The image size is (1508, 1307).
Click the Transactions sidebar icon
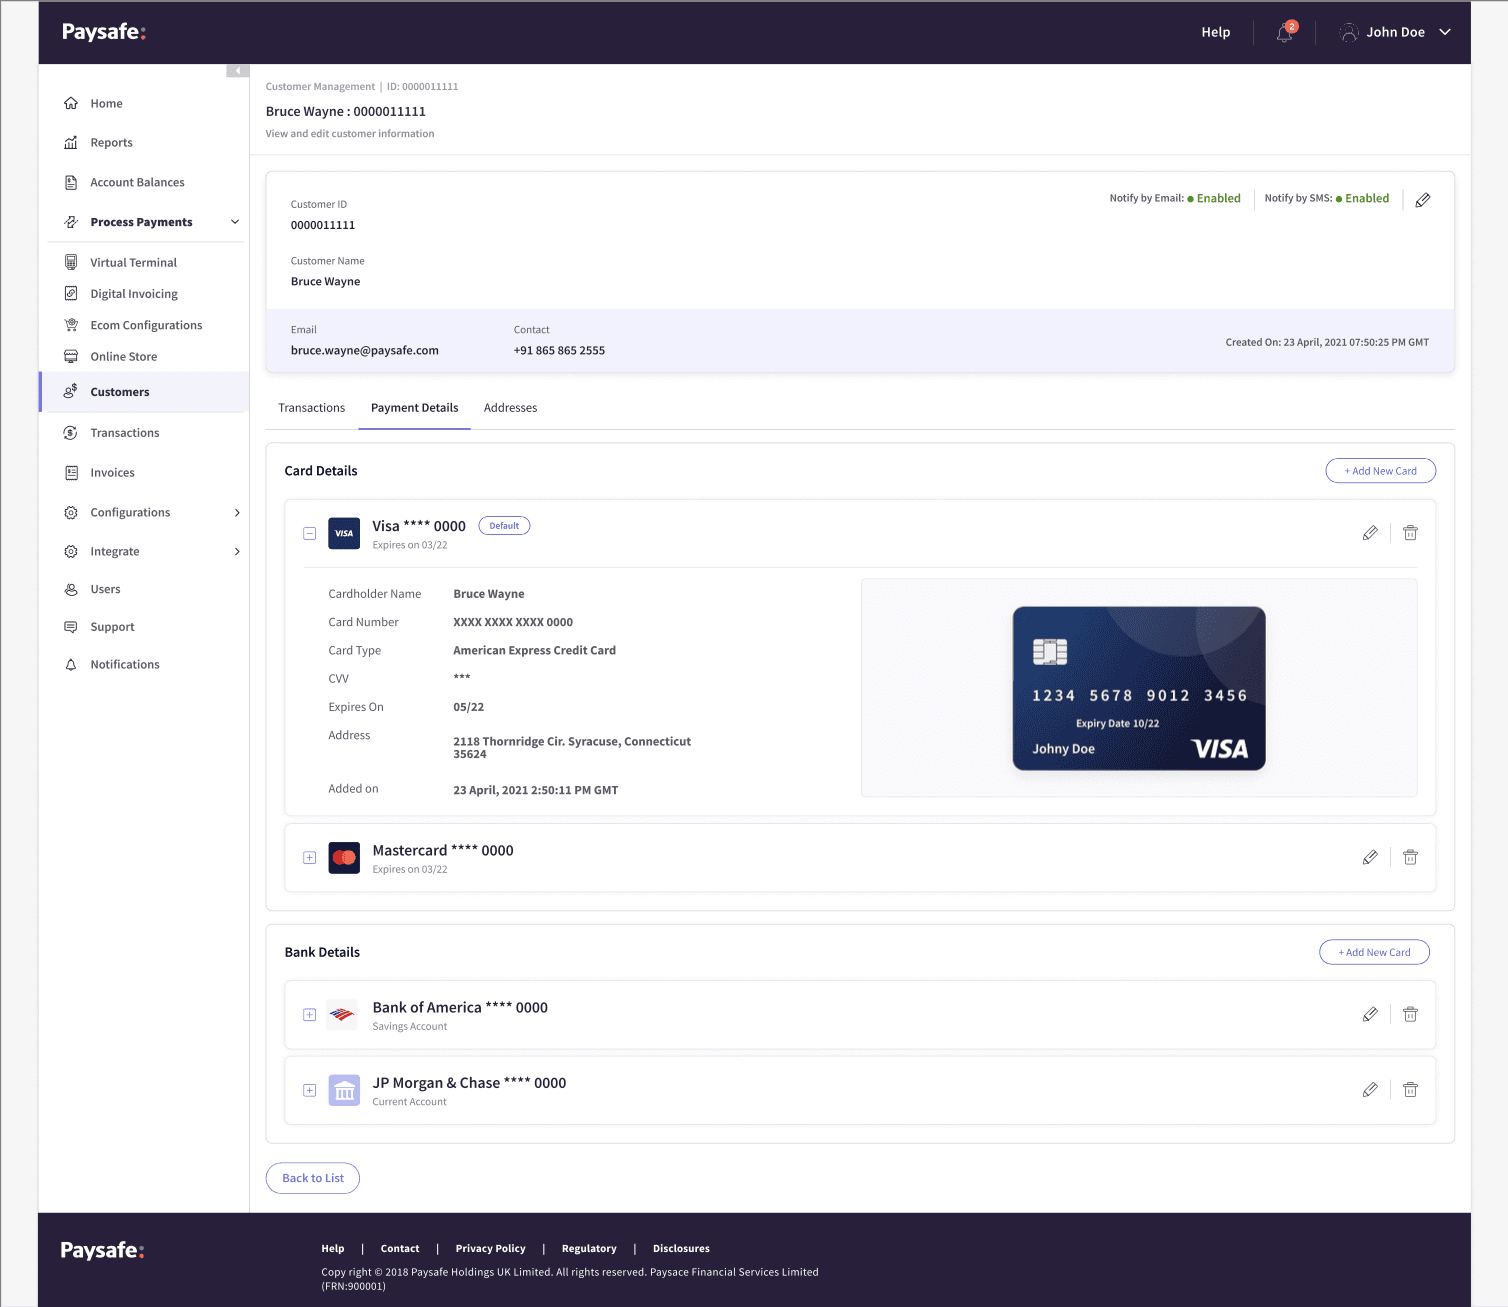[x=71, y=433]
